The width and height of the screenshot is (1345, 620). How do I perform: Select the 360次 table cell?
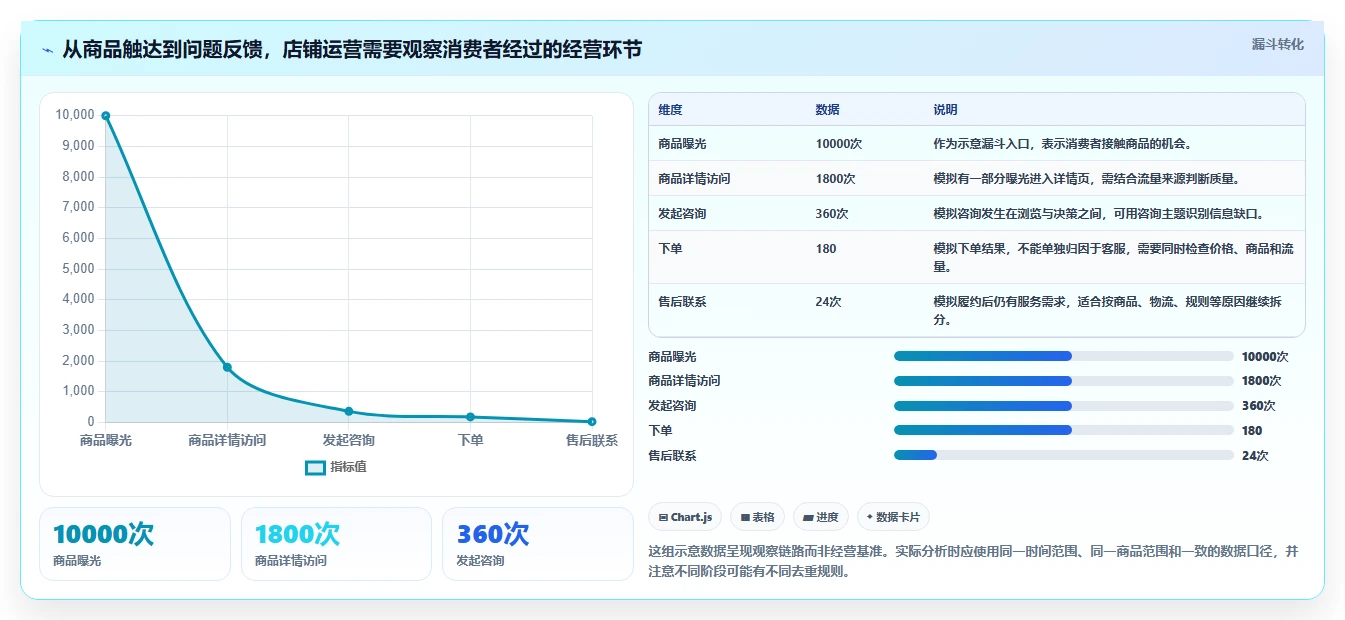click(832, 214)
